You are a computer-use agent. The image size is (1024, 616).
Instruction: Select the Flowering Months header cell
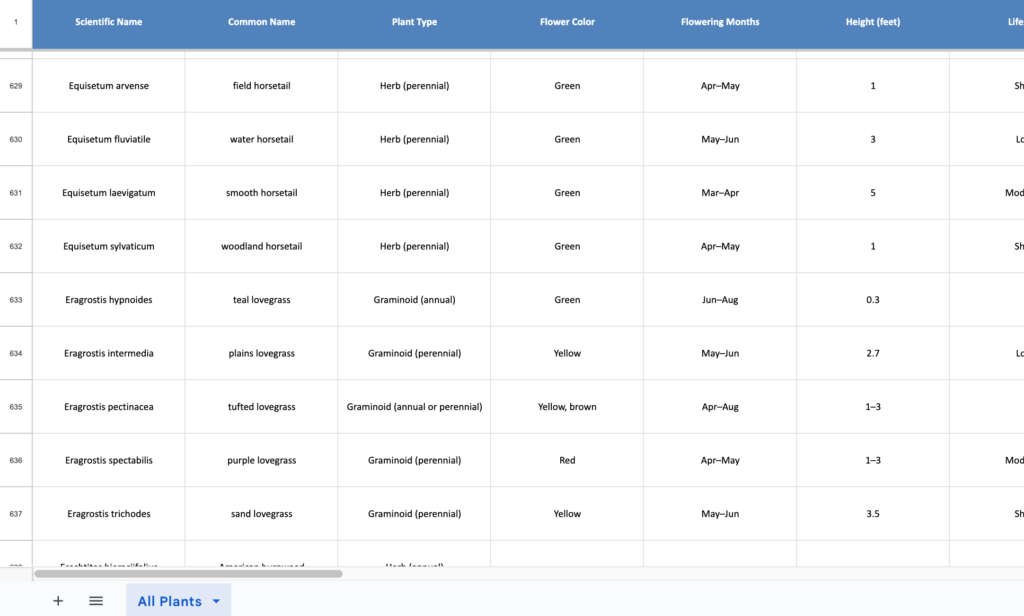click(x=720, y=22)
